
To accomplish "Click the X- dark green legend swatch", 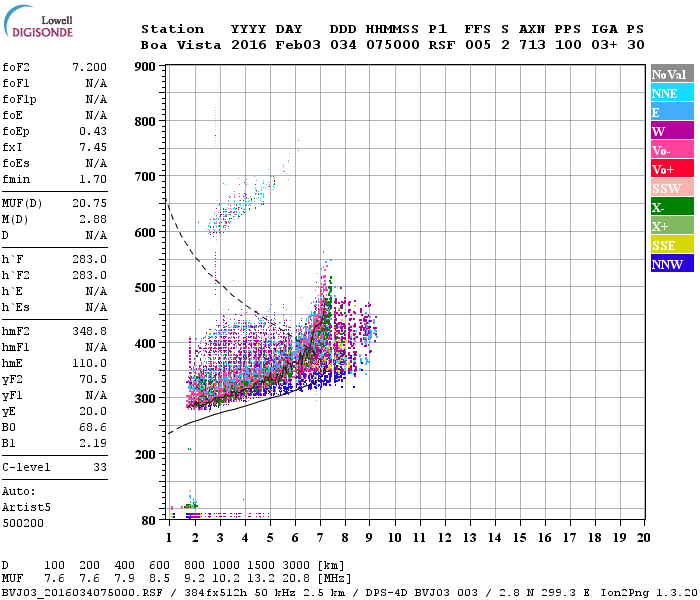I will tap(672, 207).
